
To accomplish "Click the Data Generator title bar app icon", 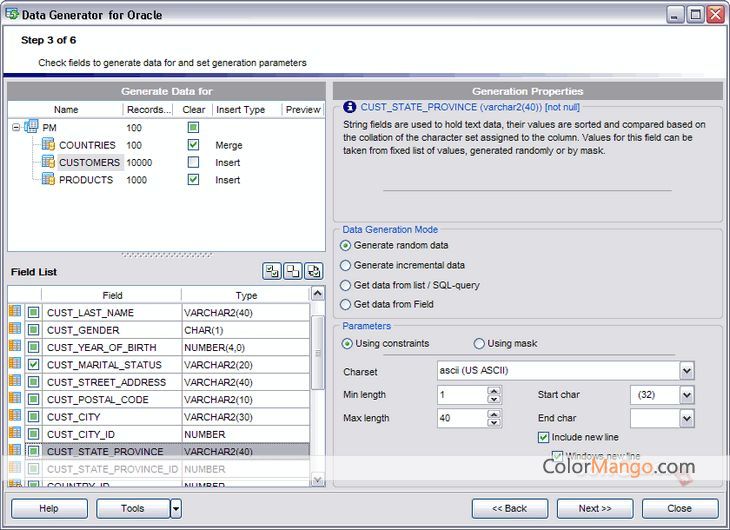I will pos(12,14).
